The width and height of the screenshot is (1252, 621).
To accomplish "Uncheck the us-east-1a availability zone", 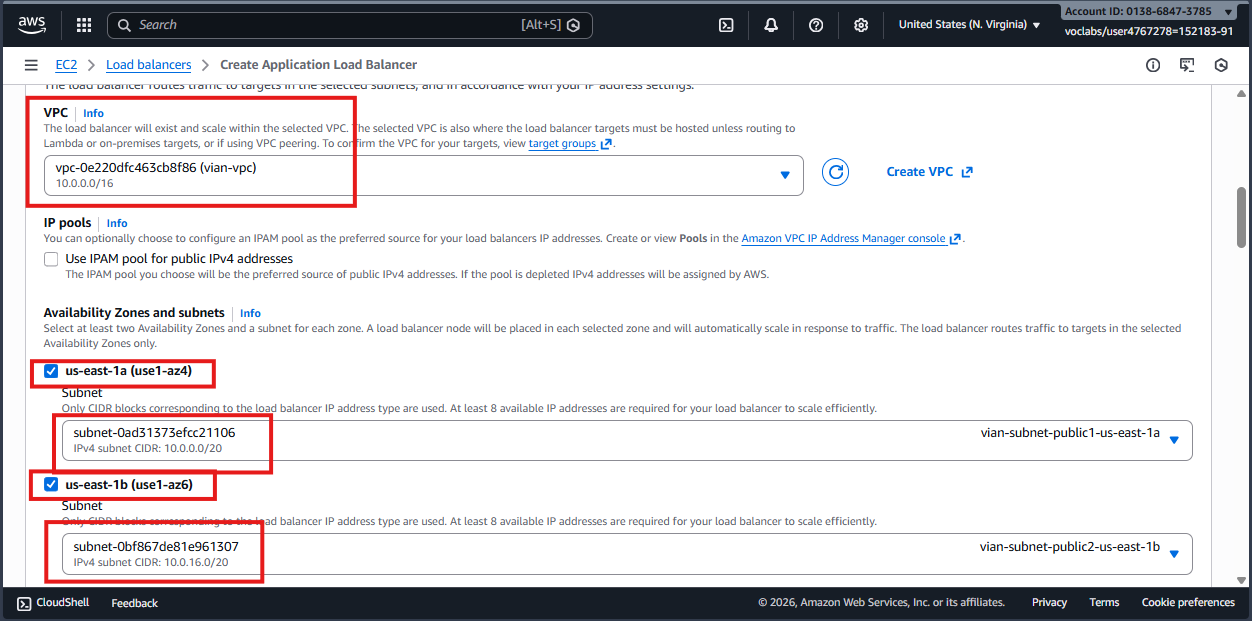I will (x=51, y=371).
